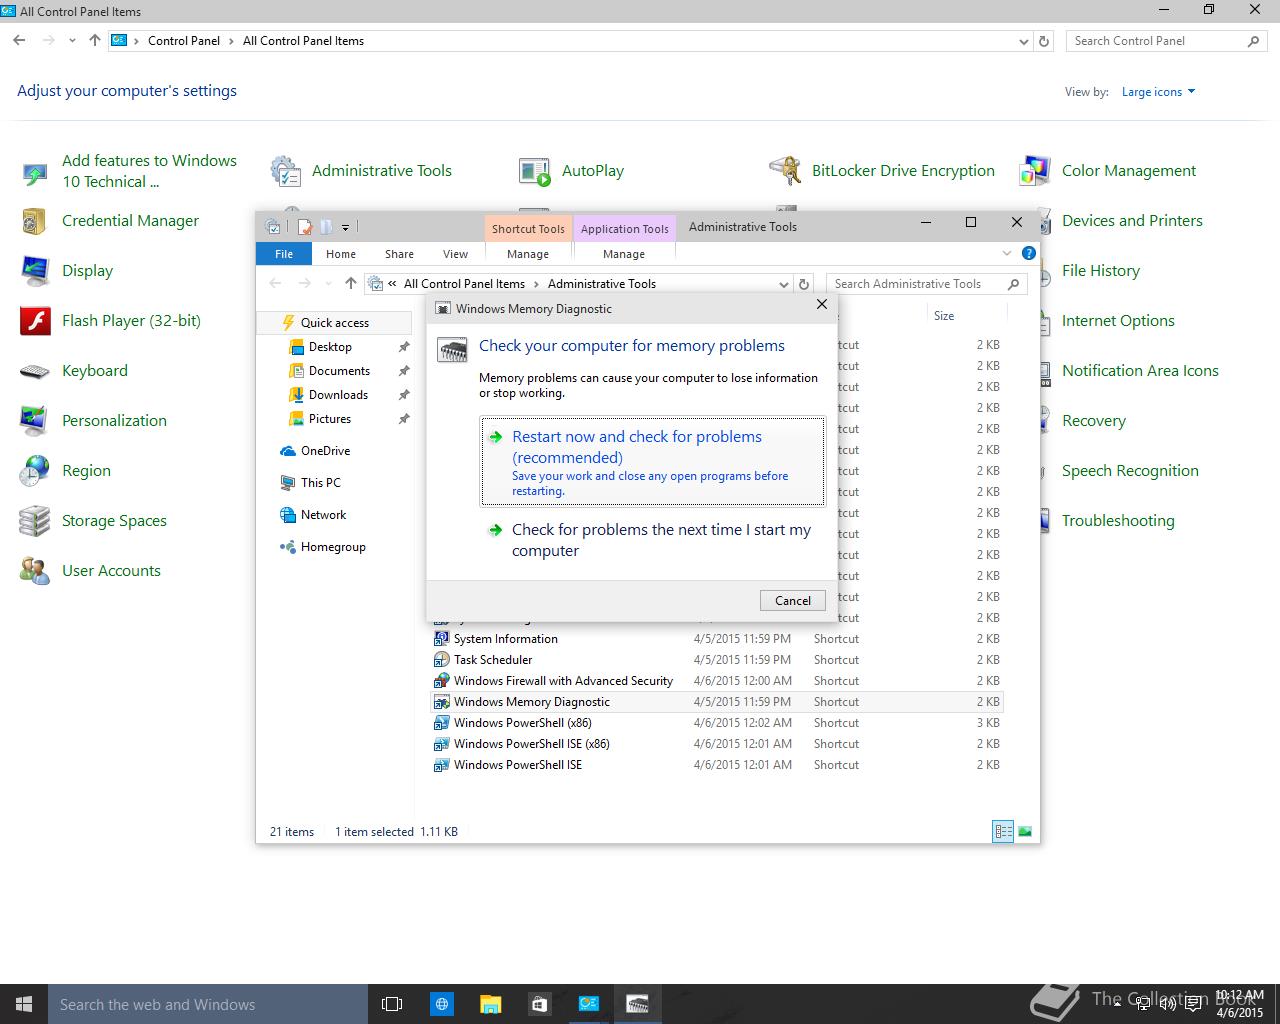Viewport: 1280px width, 1024px height.
Task: Click the File History item
Action: coord(1101,271)
